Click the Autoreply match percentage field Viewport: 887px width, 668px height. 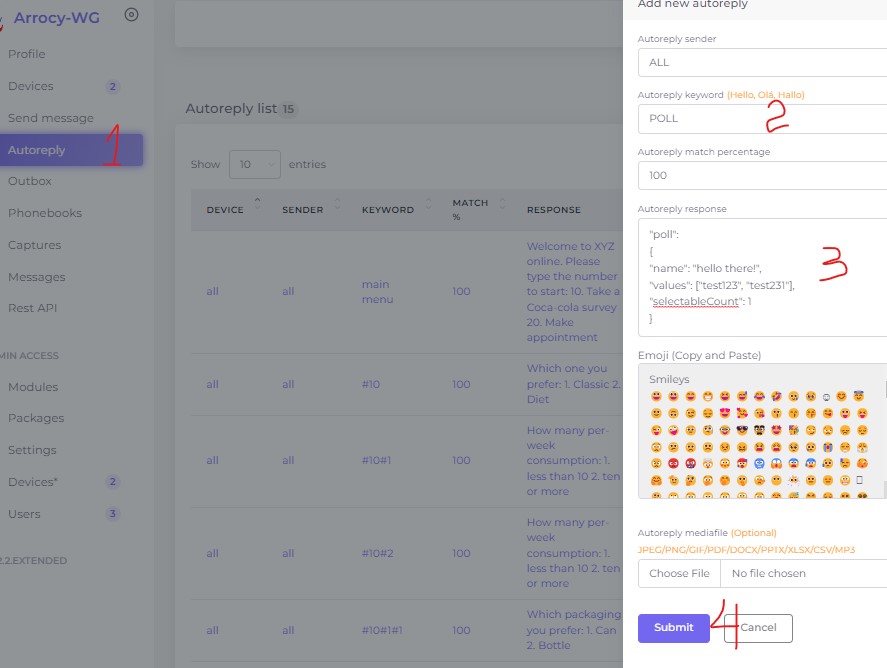click(761, 175)
